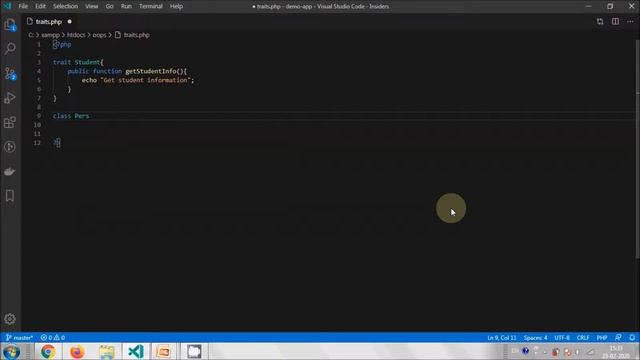Click the taskbar clock
Image resolution: width=640 pixels, height=360 pixels.
click(616, 352)
